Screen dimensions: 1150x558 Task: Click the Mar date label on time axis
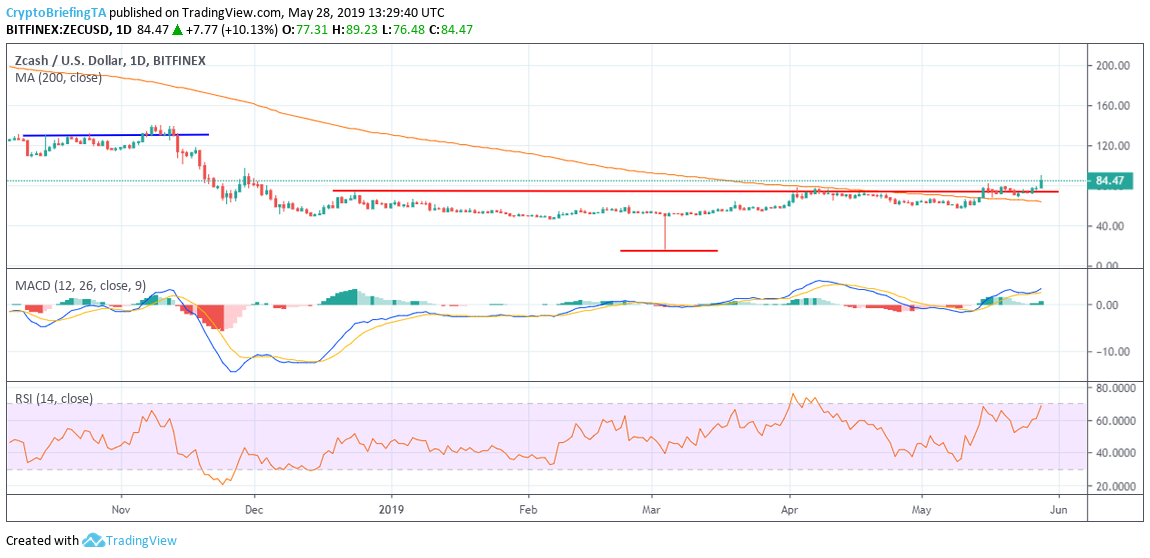pos(651,508)
